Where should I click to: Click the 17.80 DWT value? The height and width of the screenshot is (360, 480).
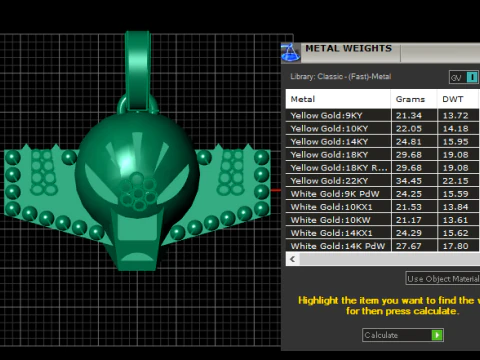click(456, 246)
